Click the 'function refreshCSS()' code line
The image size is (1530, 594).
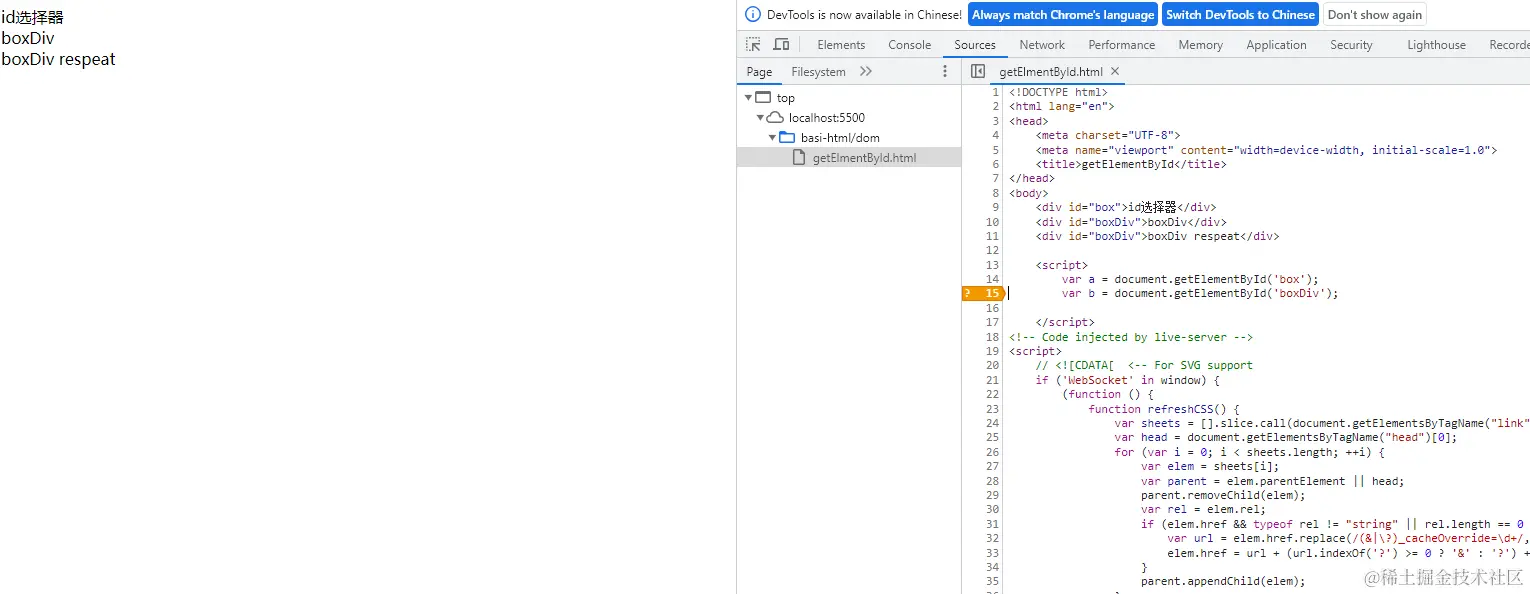tap(1164, 409)
